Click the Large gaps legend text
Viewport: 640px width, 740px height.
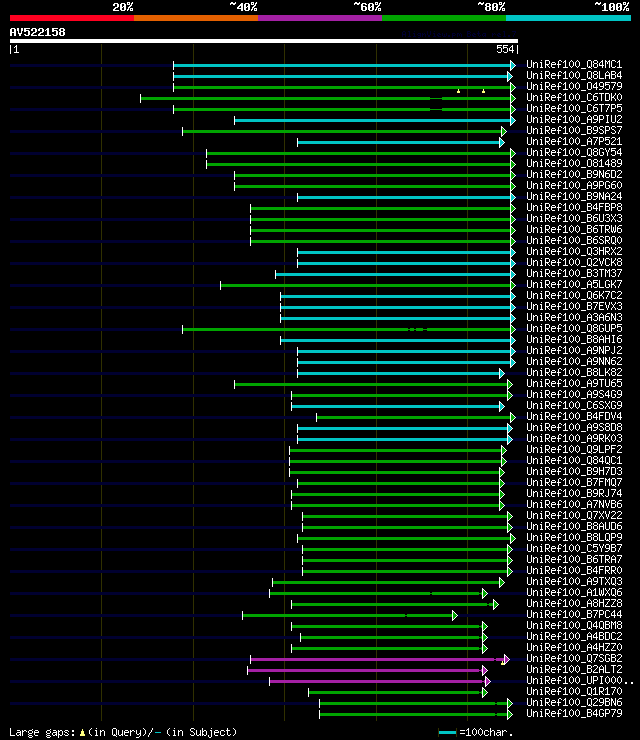tap(123, 732)
